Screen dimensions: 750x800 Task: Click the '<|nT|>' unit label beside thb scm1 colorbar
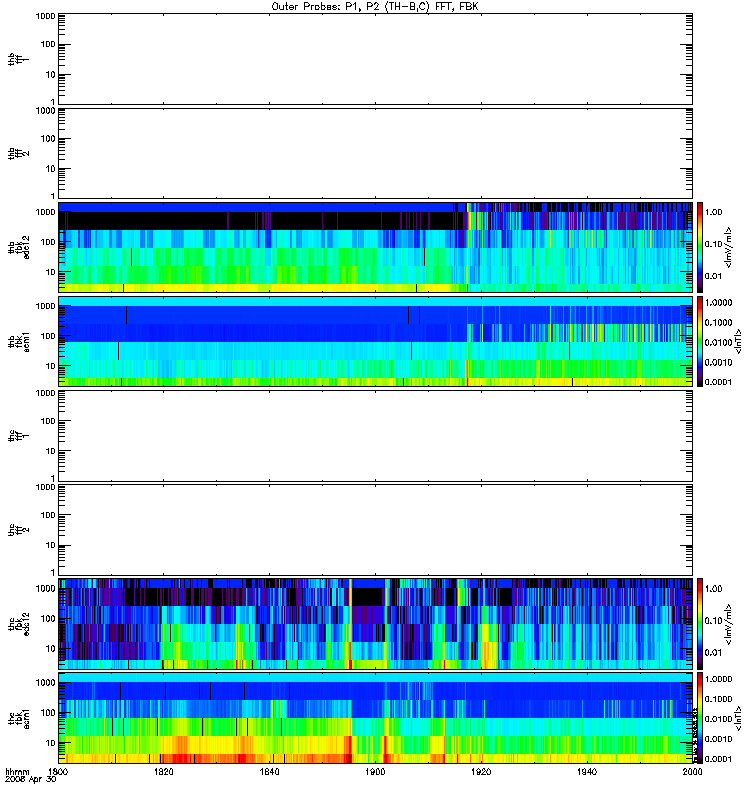click(738, 341)
